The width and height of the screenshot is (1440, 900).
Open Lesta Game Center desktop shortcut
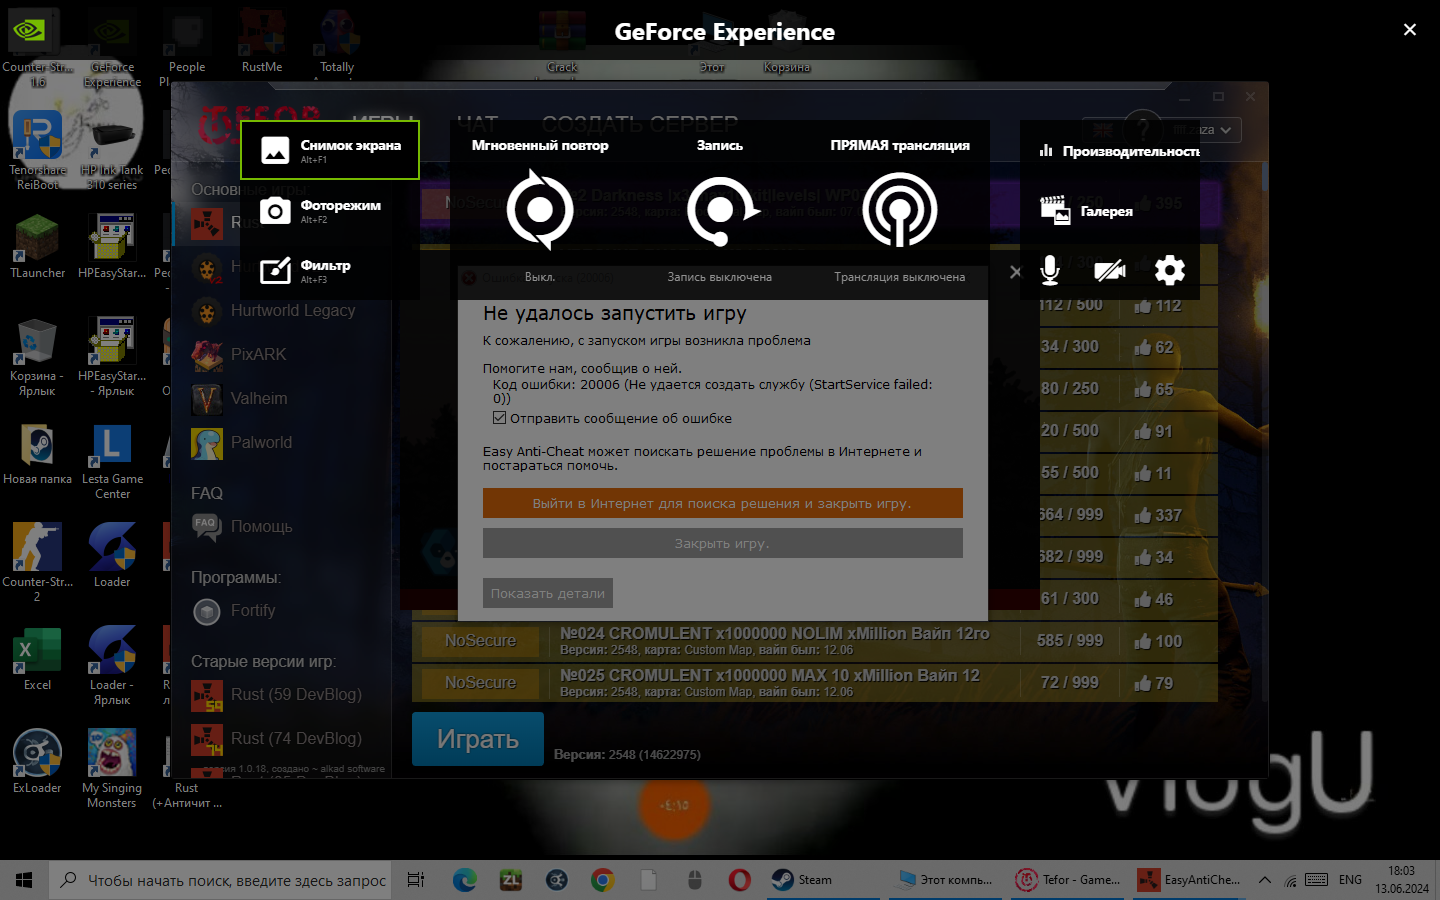tap(112, 461)
